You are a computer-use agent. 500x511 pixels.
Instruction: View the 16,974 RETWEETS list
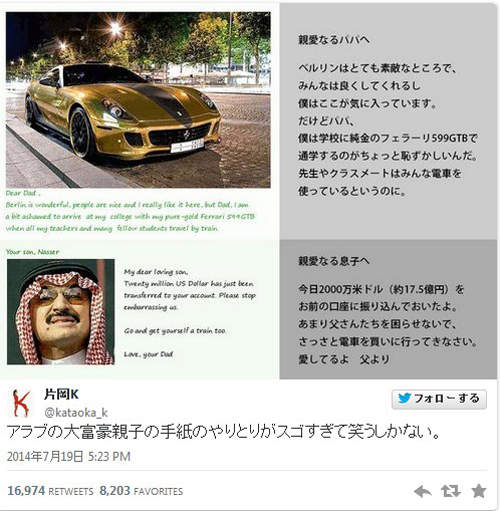point(50,491)
